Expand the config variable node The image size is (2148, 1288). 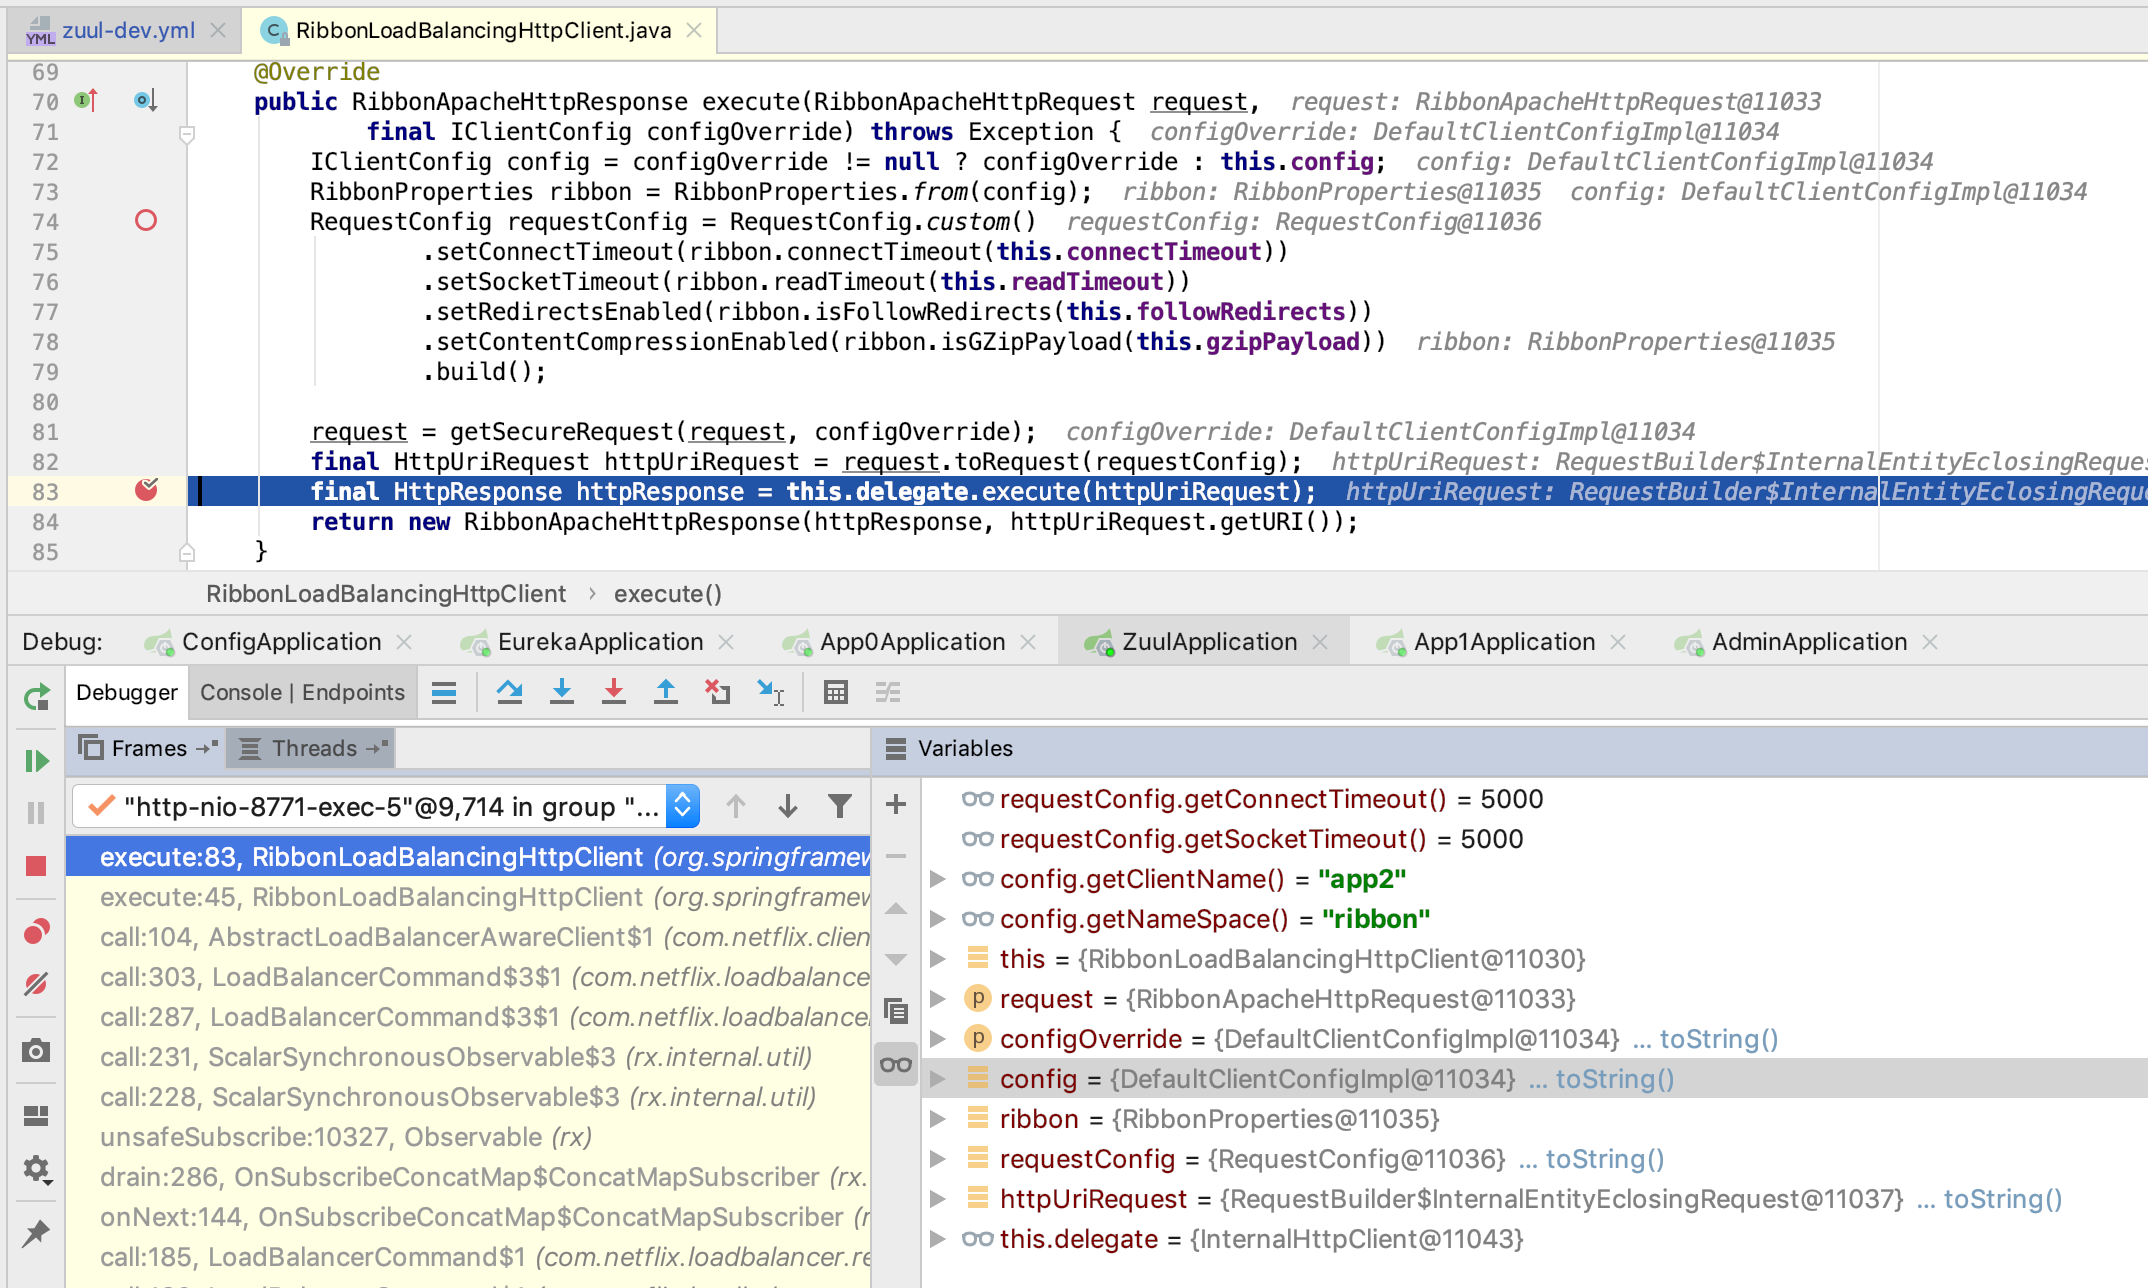(938, 1079)
